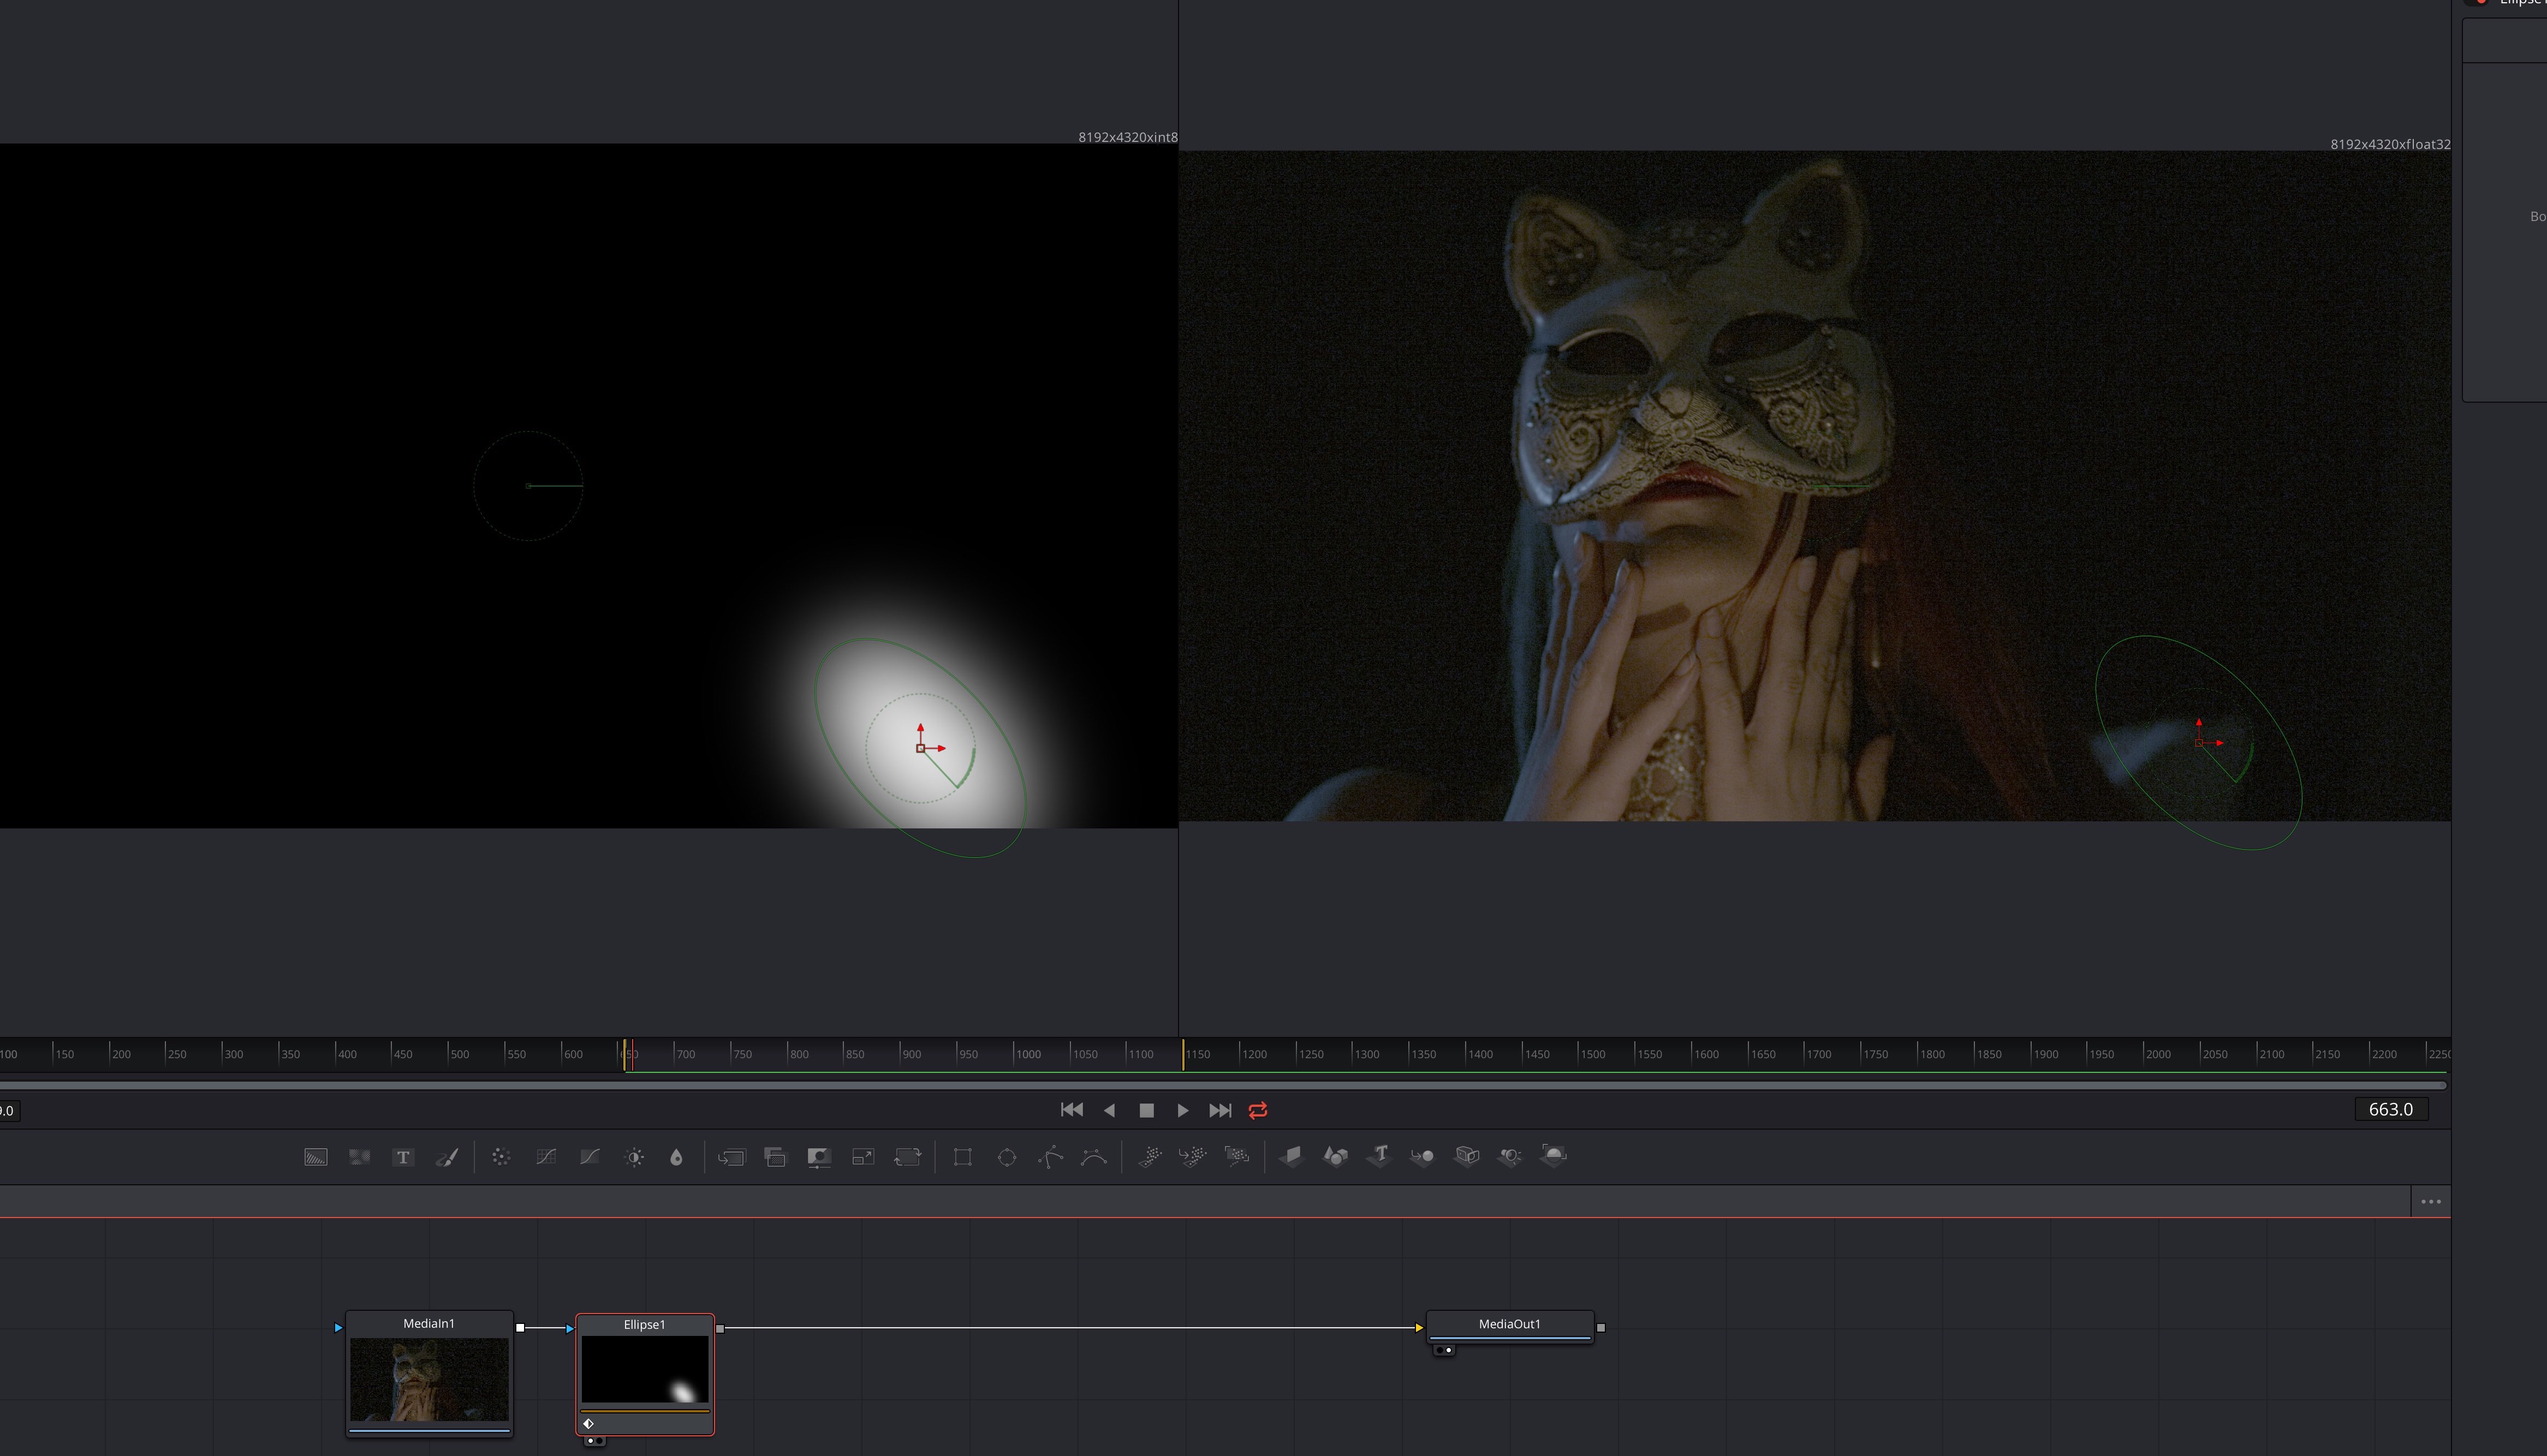Add a Matte Control node
The height and width of the screenshot is (1456, 2547).
[x=819, y=1157]
